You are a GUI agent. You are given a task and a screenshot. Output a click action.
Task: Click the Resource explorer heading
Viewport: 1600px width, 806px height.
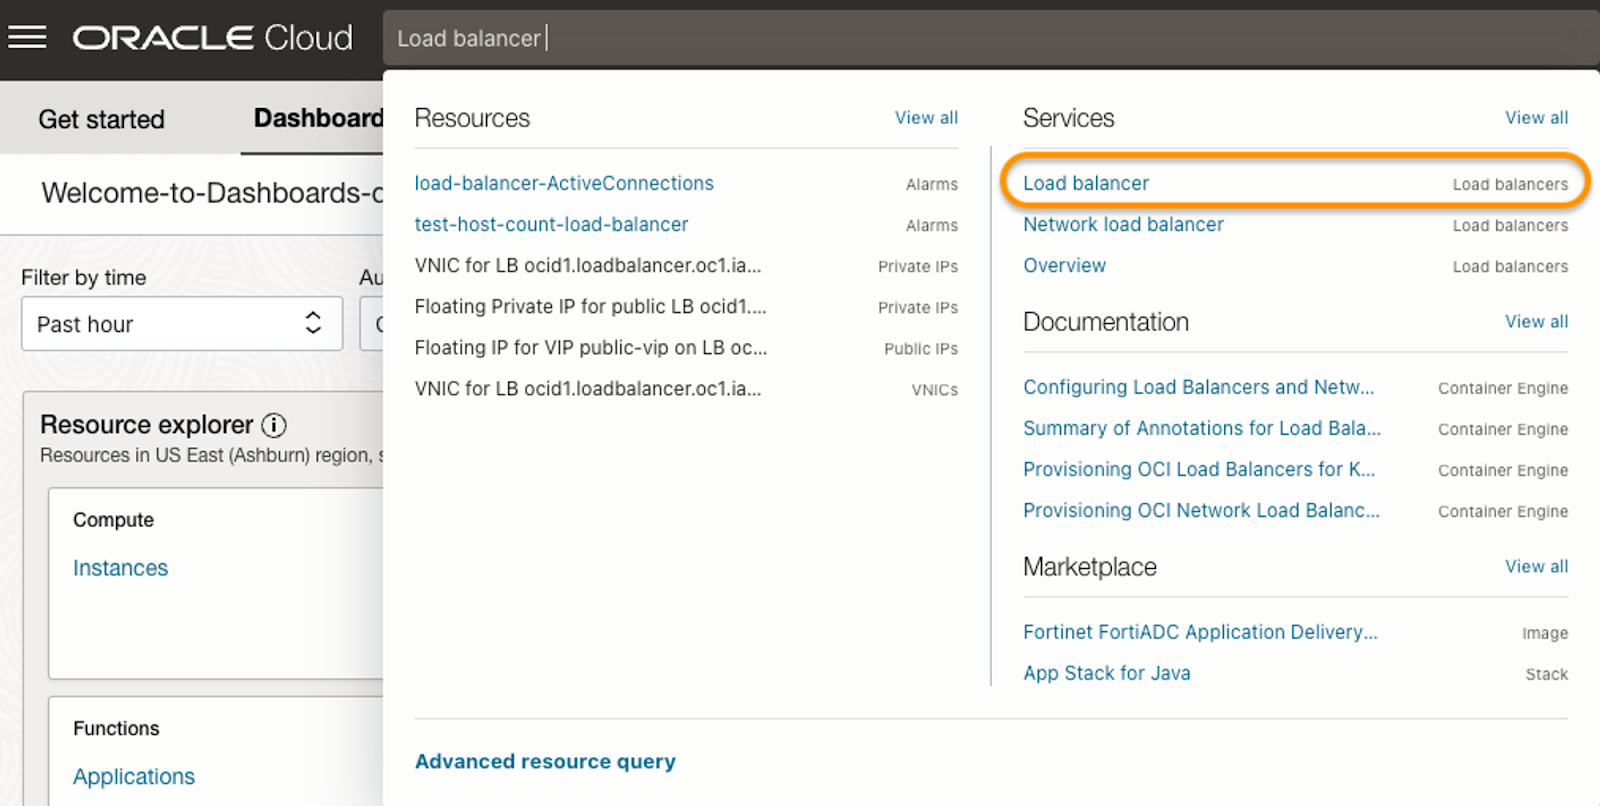click(147, 425)
